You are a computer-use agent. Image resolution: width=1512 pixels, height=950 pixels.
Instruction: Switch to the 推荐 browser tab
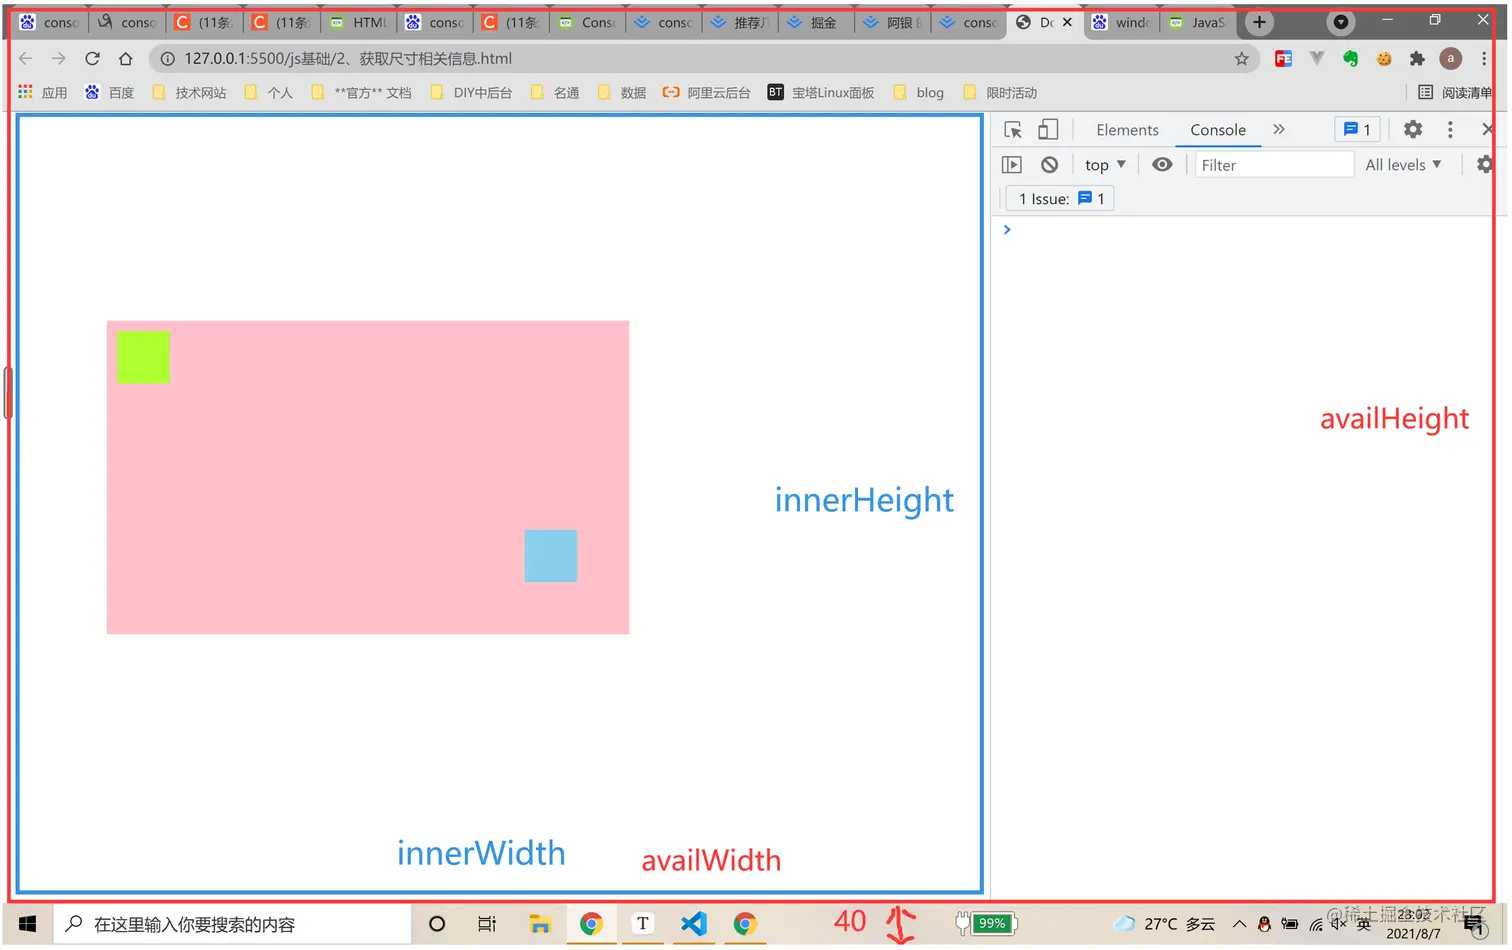[x=740, y=22]
